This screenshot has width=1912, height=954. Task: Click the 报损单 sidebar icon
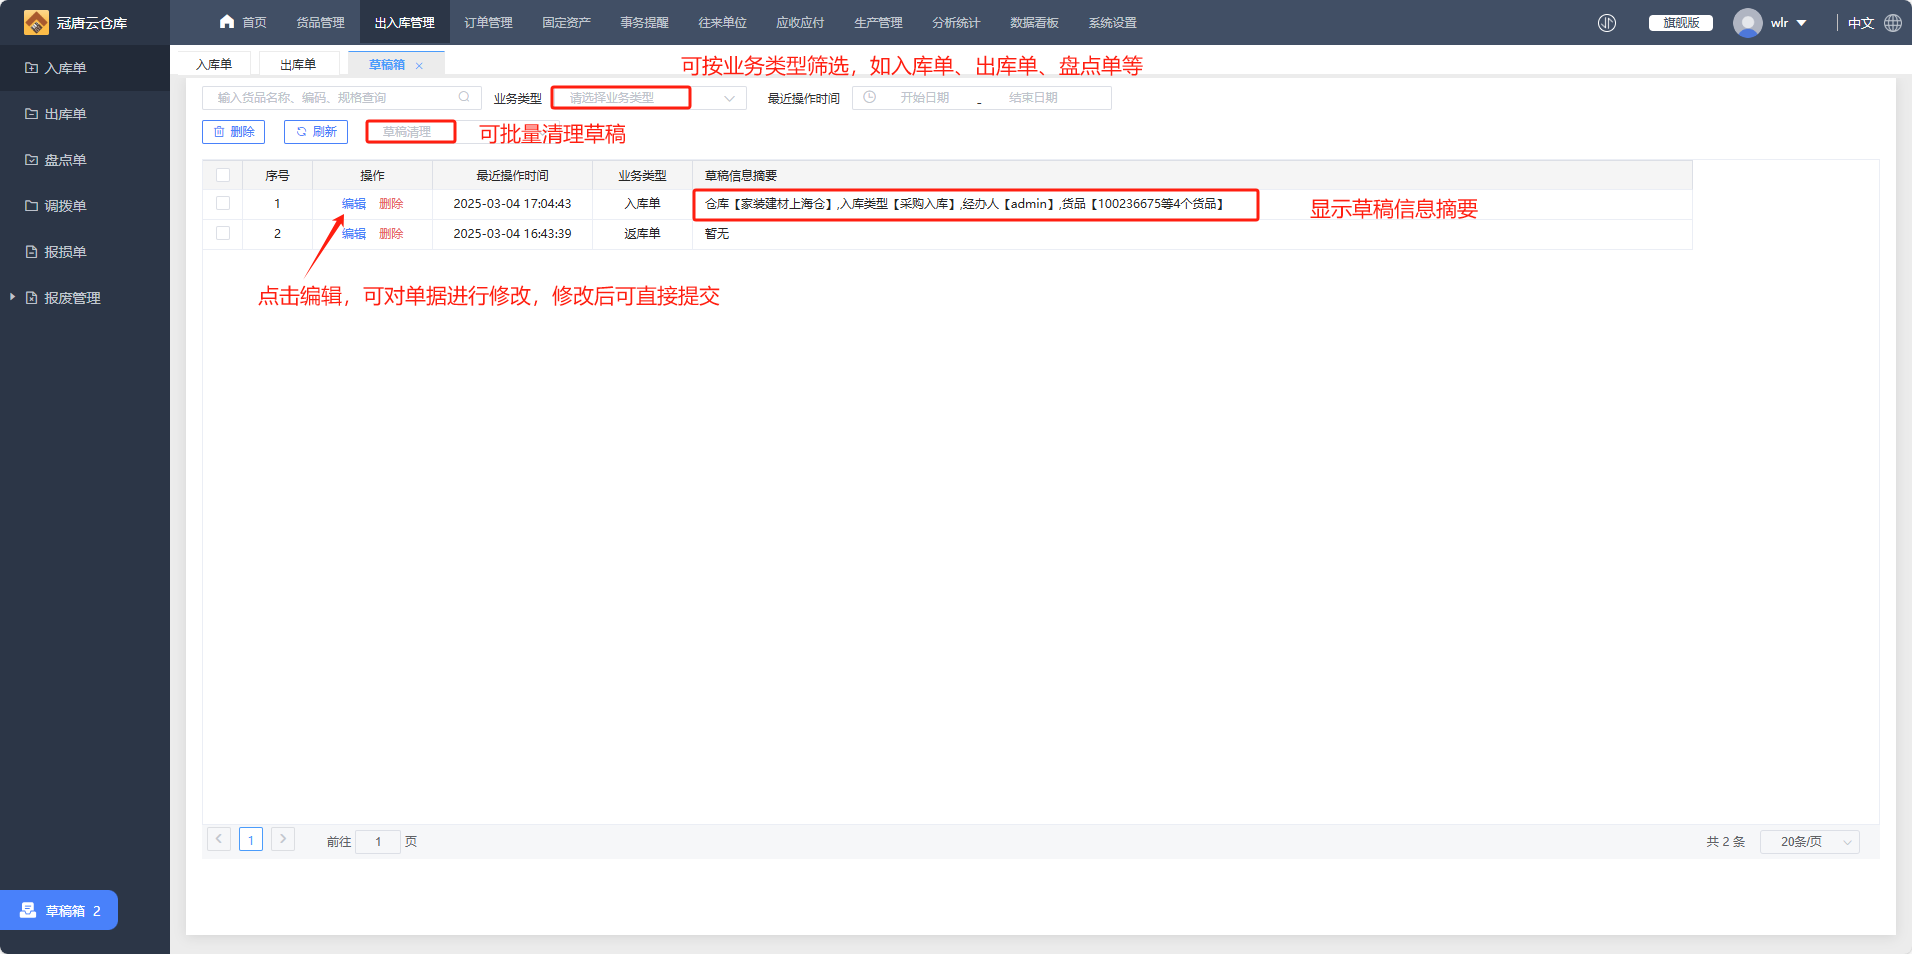click(31, 252)
